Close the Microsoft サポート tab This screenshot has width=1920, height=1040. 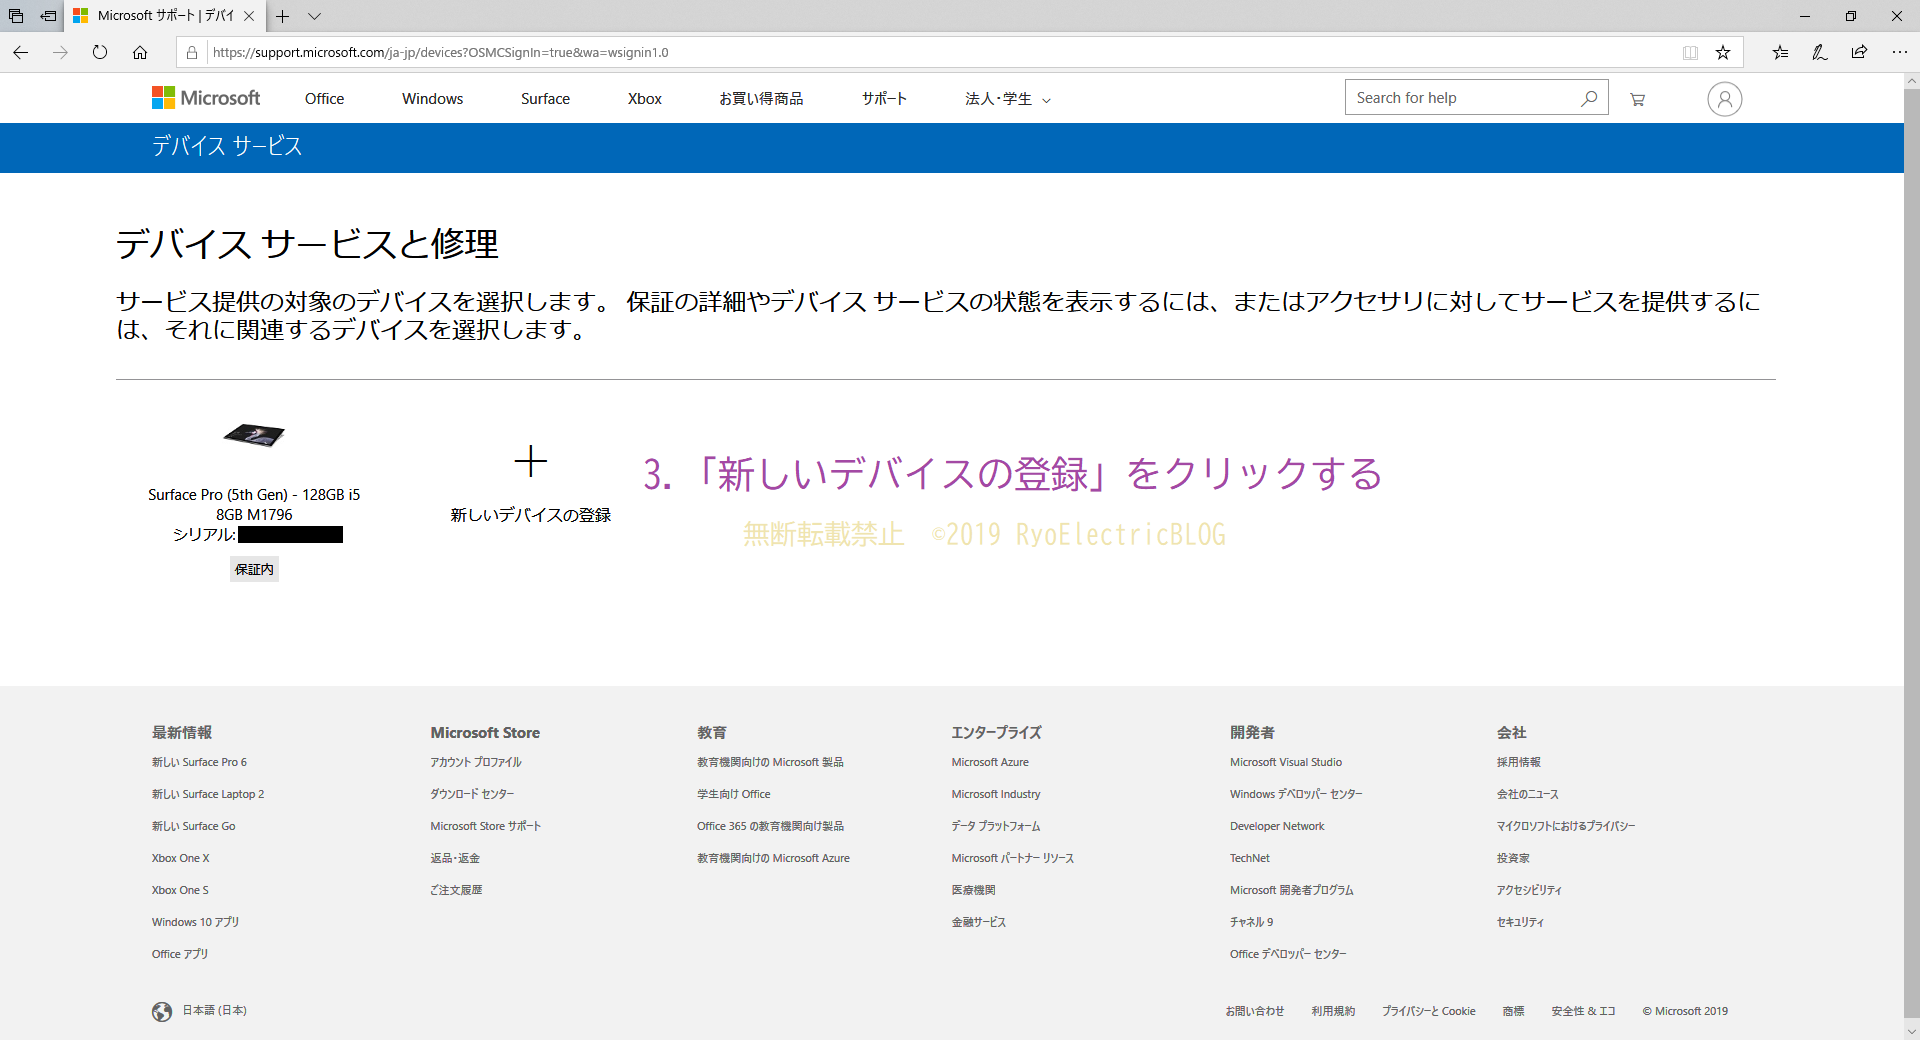point(249,16)
